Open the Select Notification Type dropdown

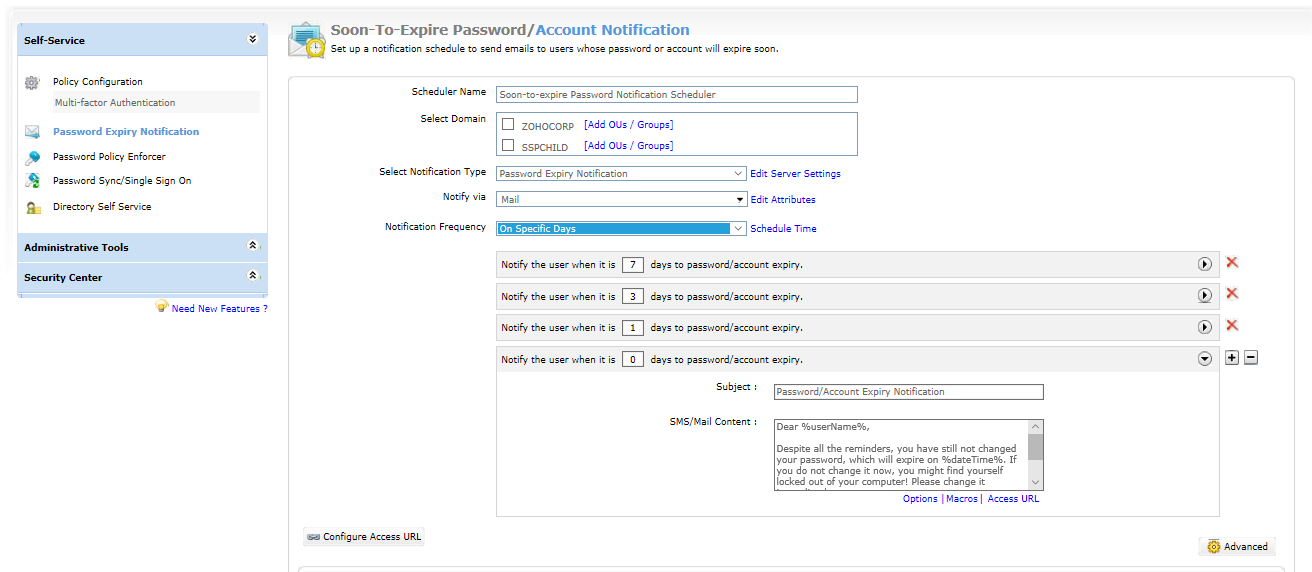(x=621, y=174)
